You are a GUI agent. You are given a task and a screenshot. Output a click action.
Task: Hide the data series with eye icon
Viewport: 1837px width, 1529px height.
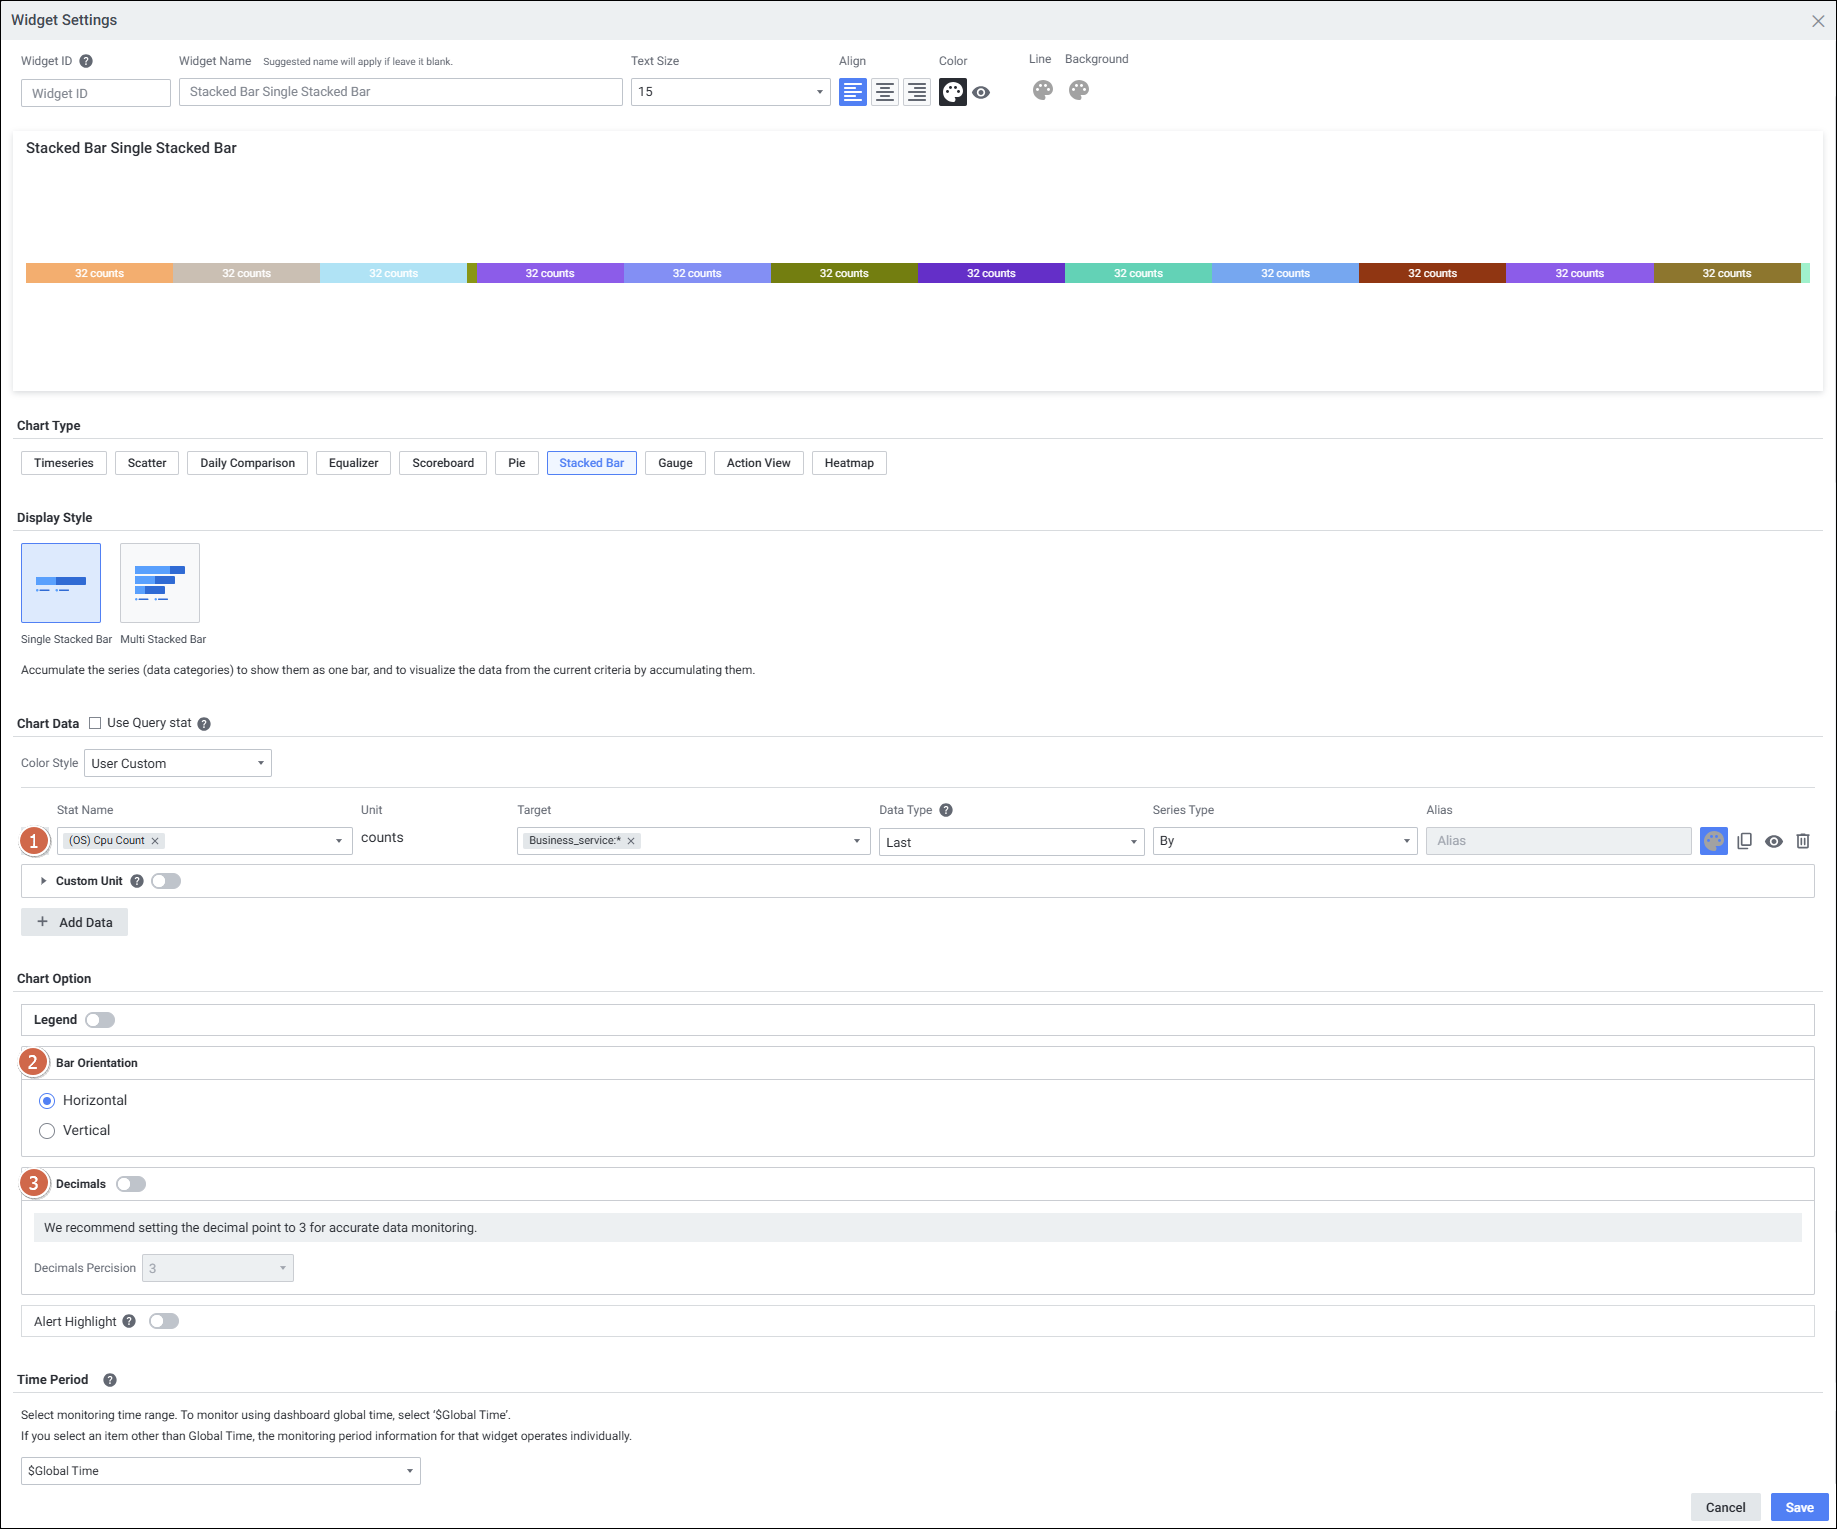click(1773, 842)
